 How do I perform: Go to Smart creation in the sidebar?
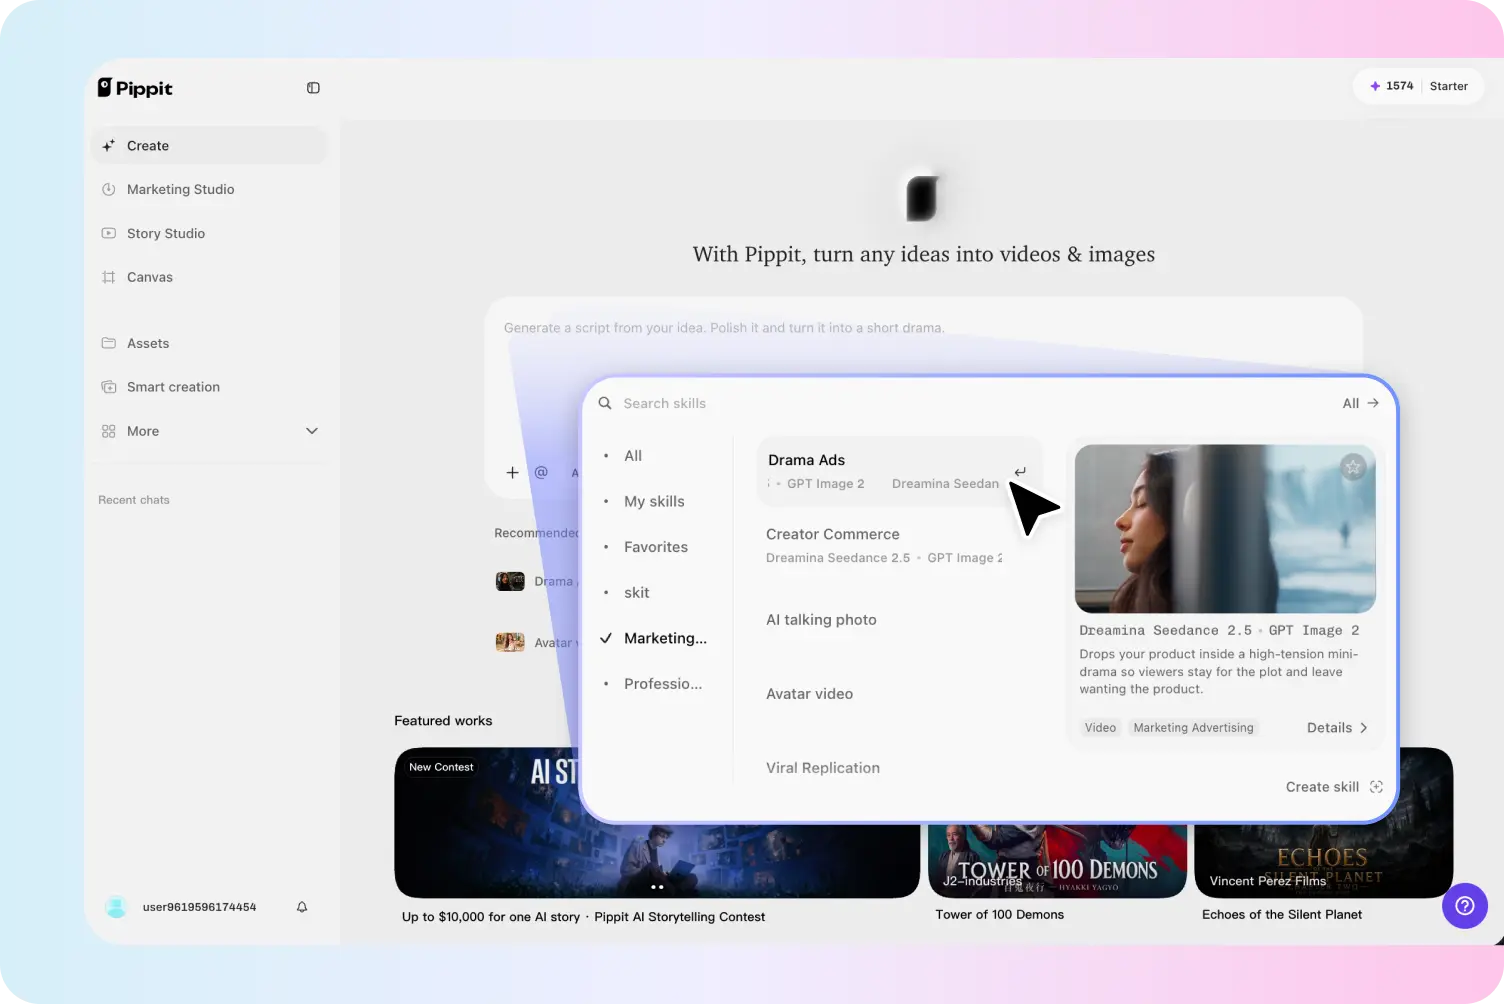[209, 387]
